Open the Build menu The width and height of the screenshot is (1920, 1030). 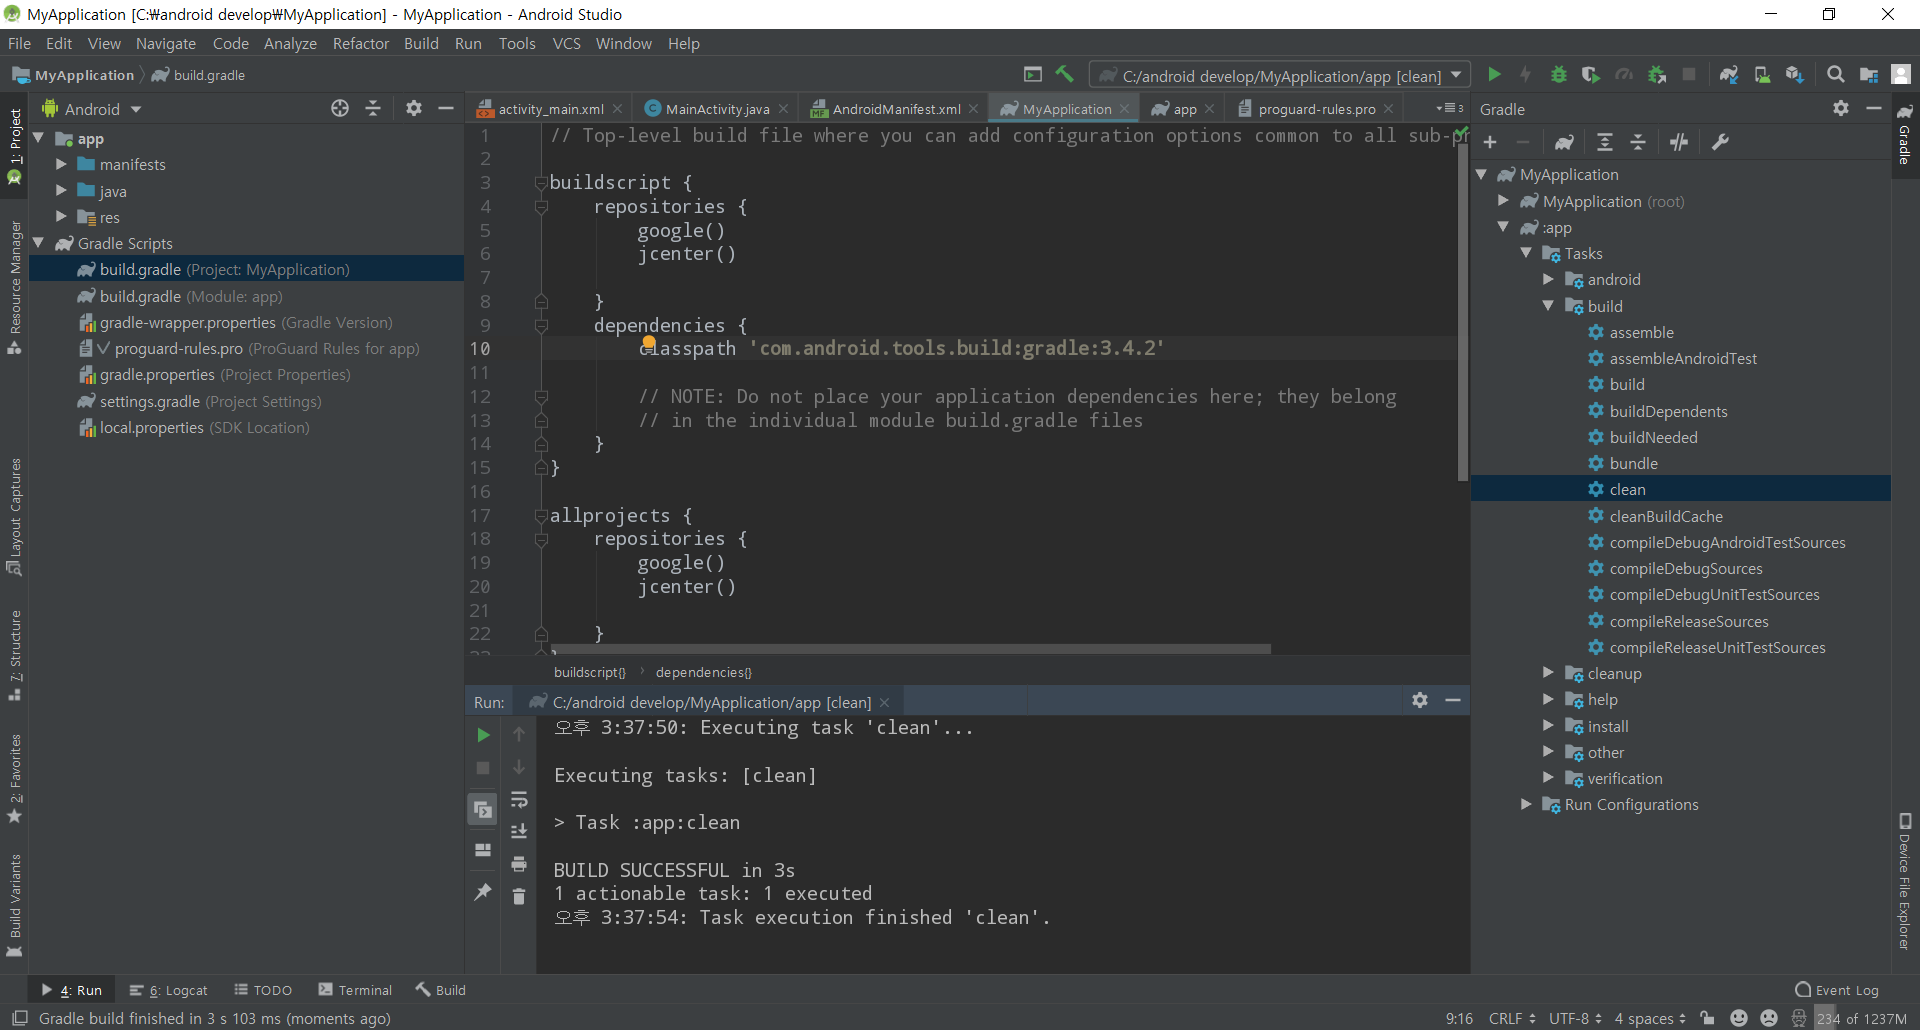click(421, 43)
